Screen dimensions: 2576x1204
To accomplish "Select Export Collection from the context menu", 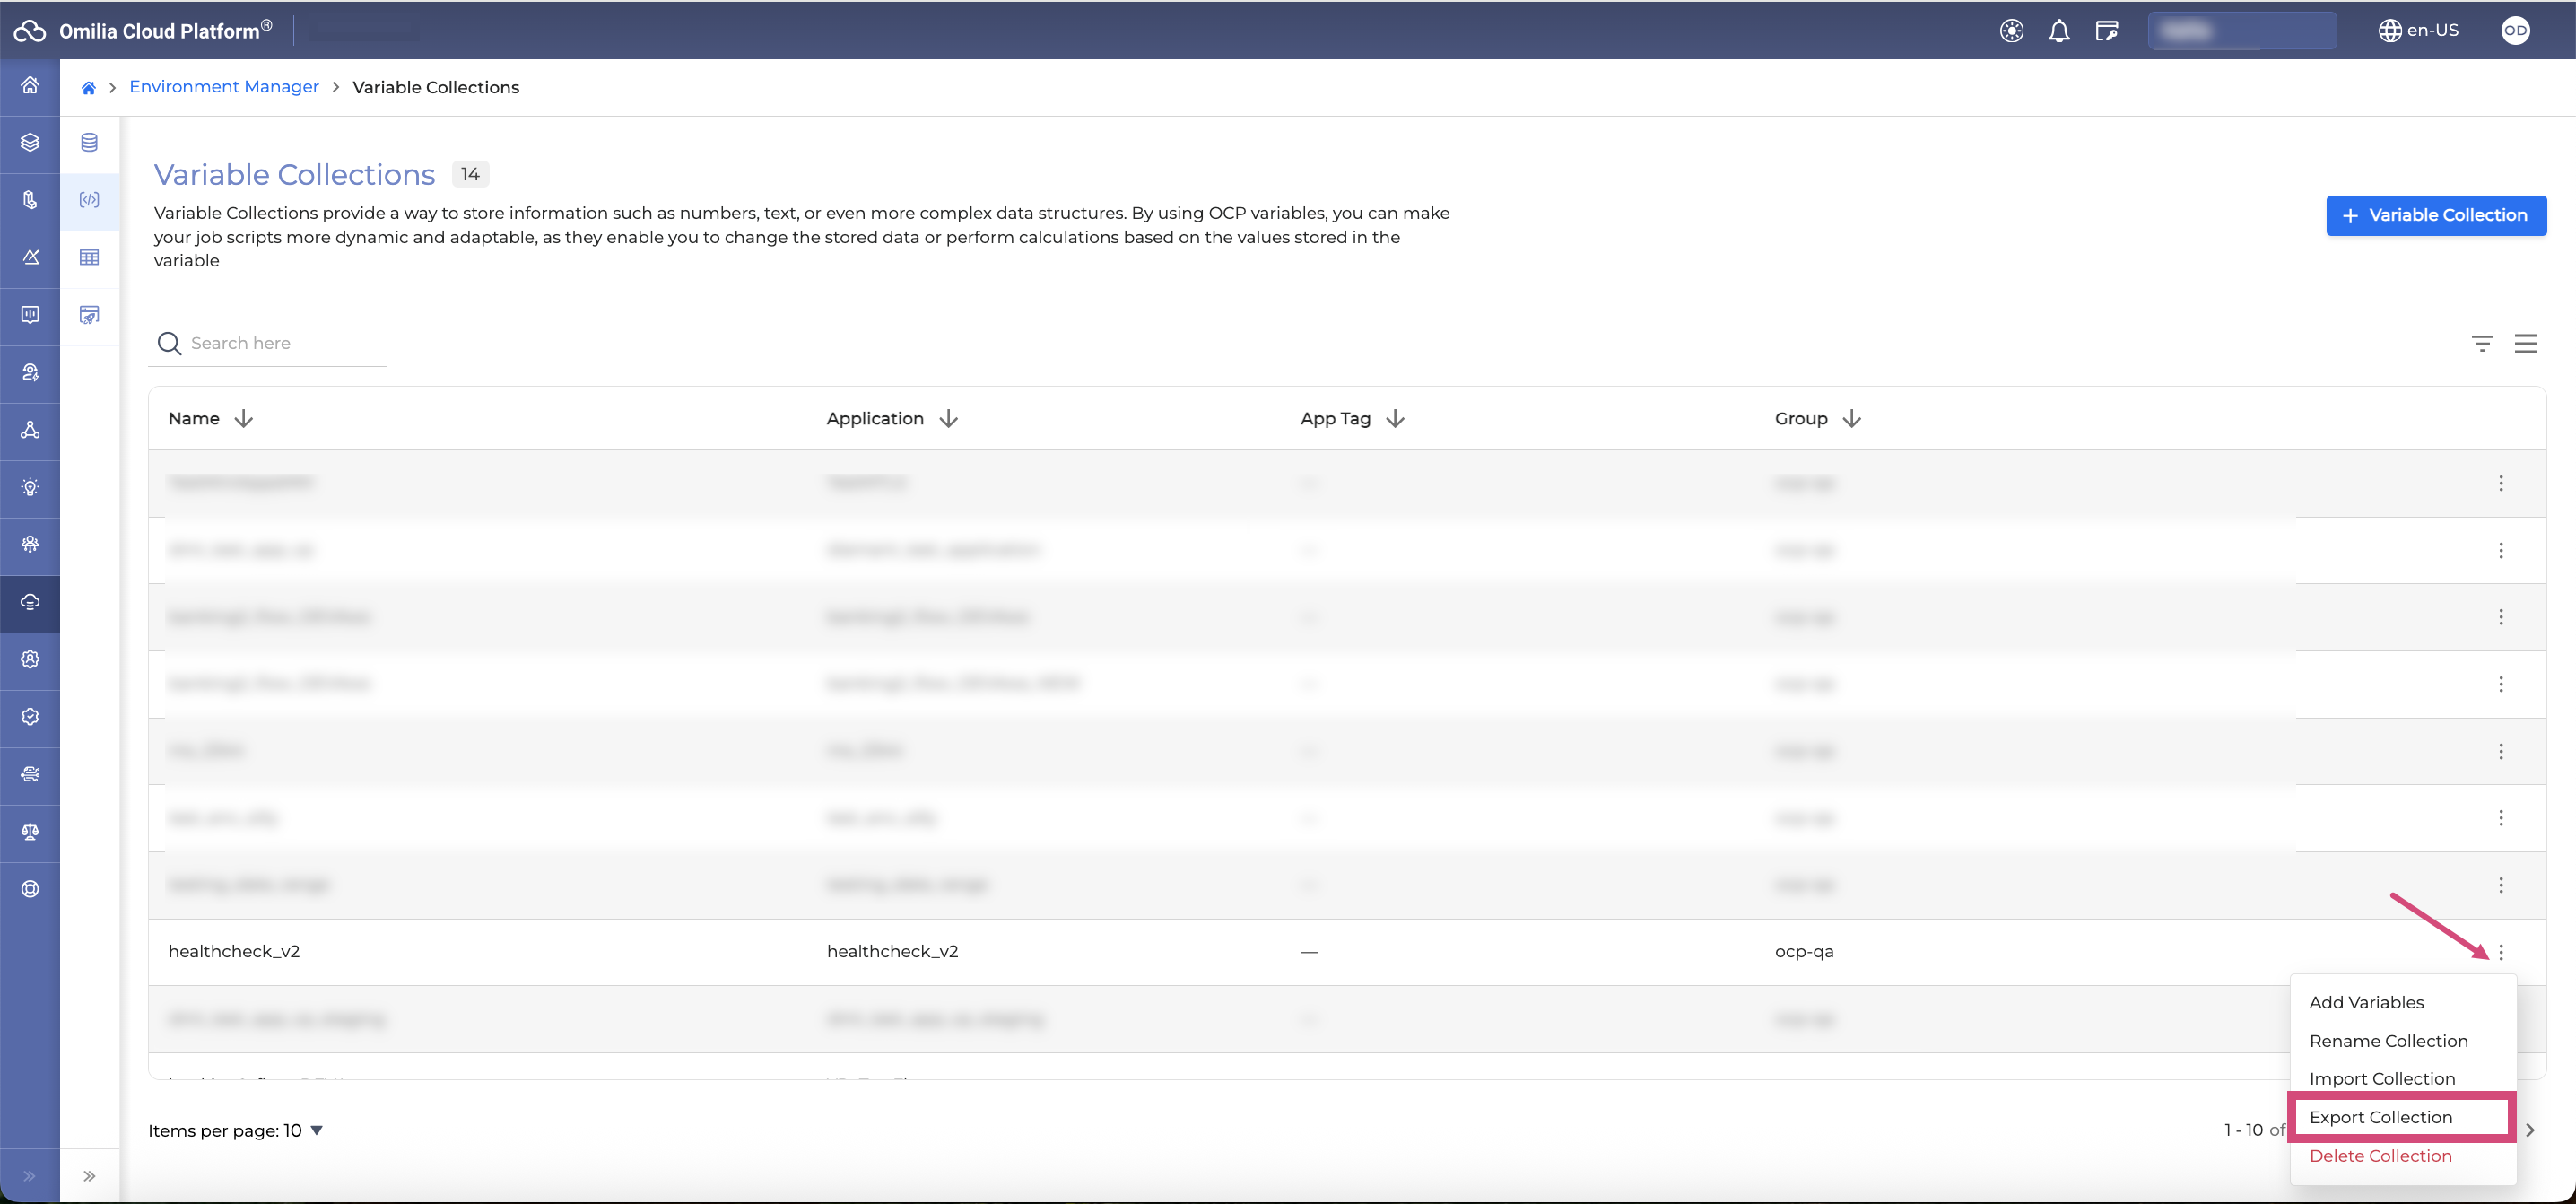I will (2380, 1117).
